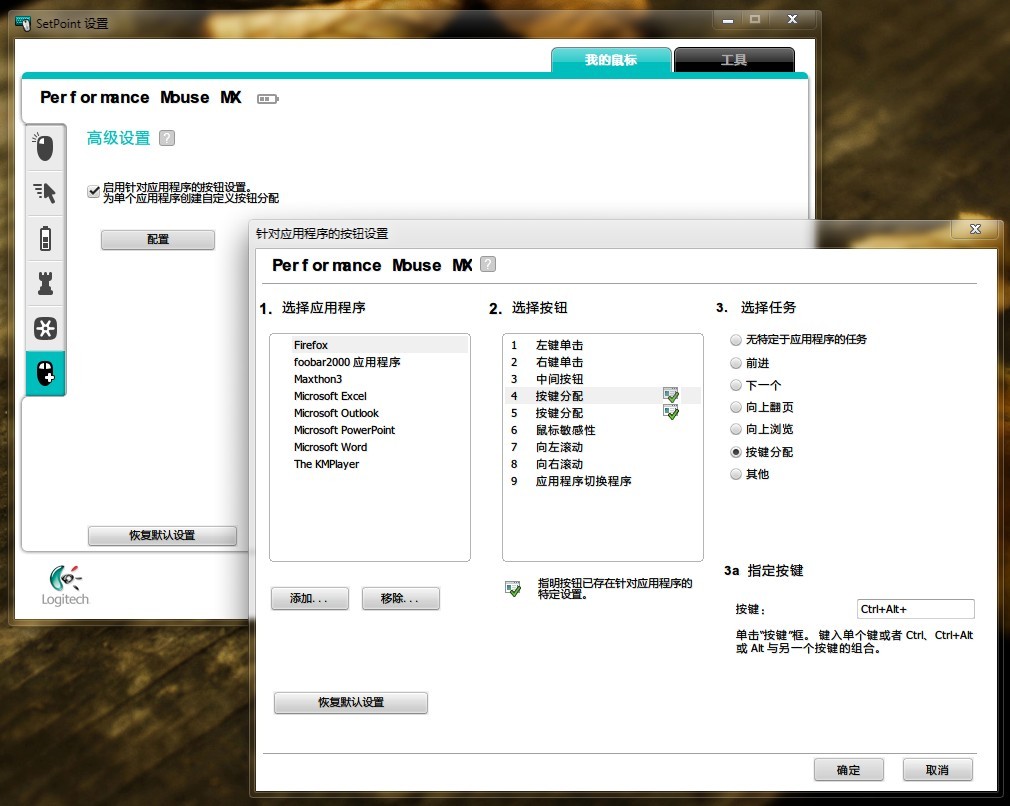The width and height of the screenshot is (1010, 806).
Task: Select the 其他 radio option
Action: [736, 474]
